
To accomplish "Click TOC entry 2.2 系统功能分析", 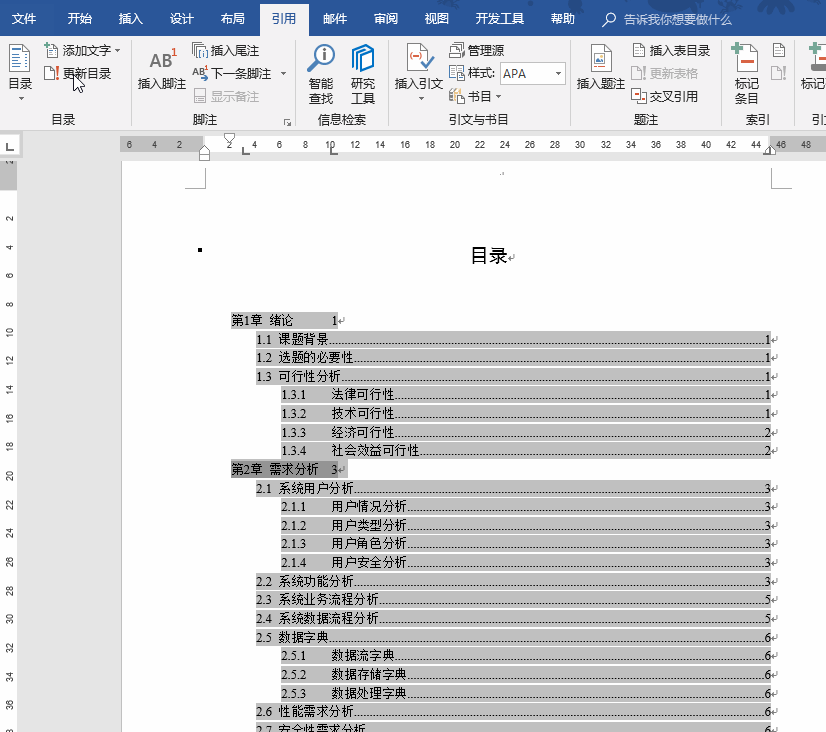I will click(513, 581).
